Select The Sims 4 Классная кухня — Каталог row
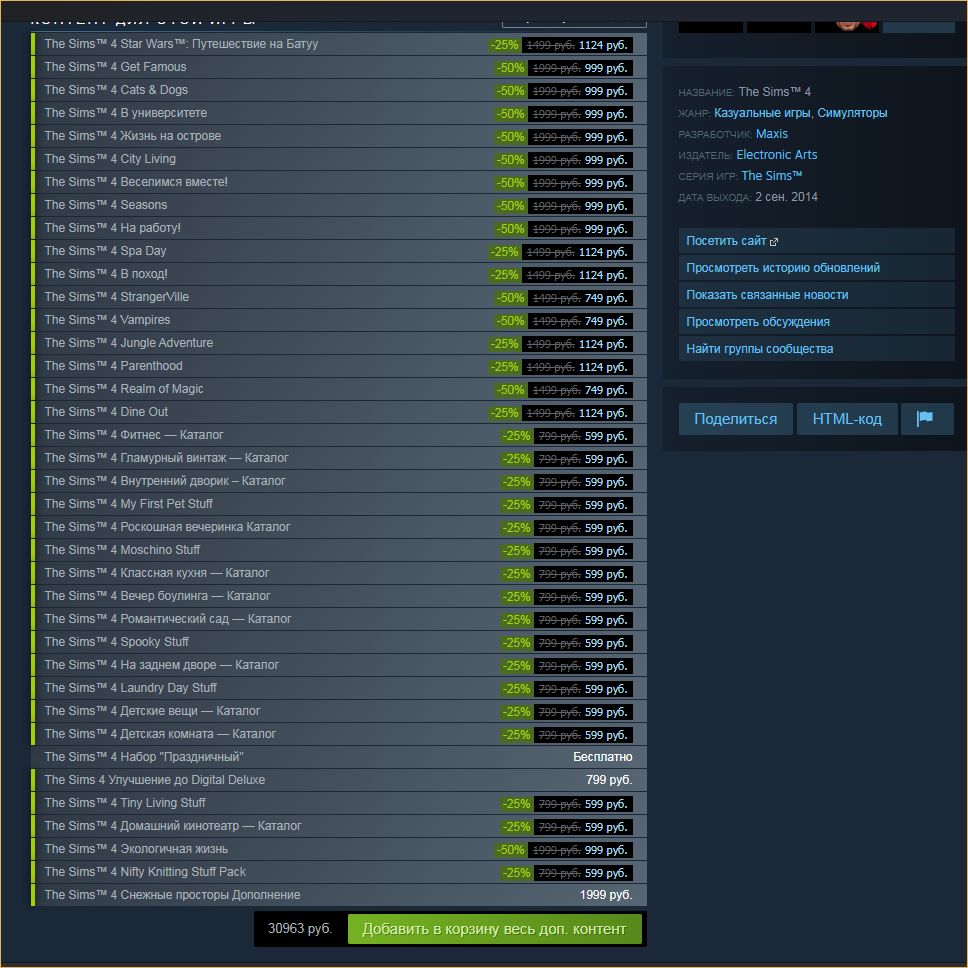The image size is (968, 968). (339, 574)
